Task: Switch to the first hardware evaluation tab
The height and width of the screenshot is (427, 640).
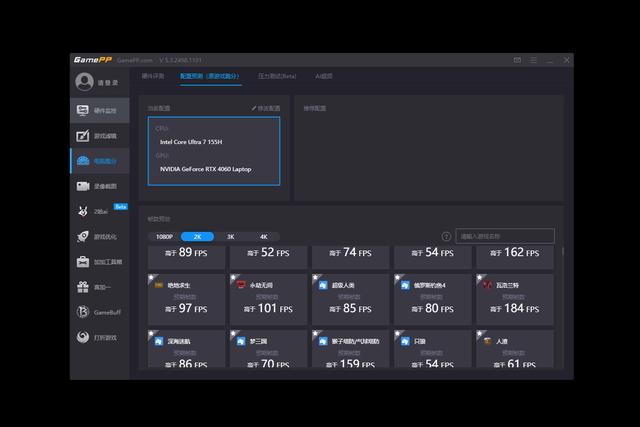Action: click(153, 76)
